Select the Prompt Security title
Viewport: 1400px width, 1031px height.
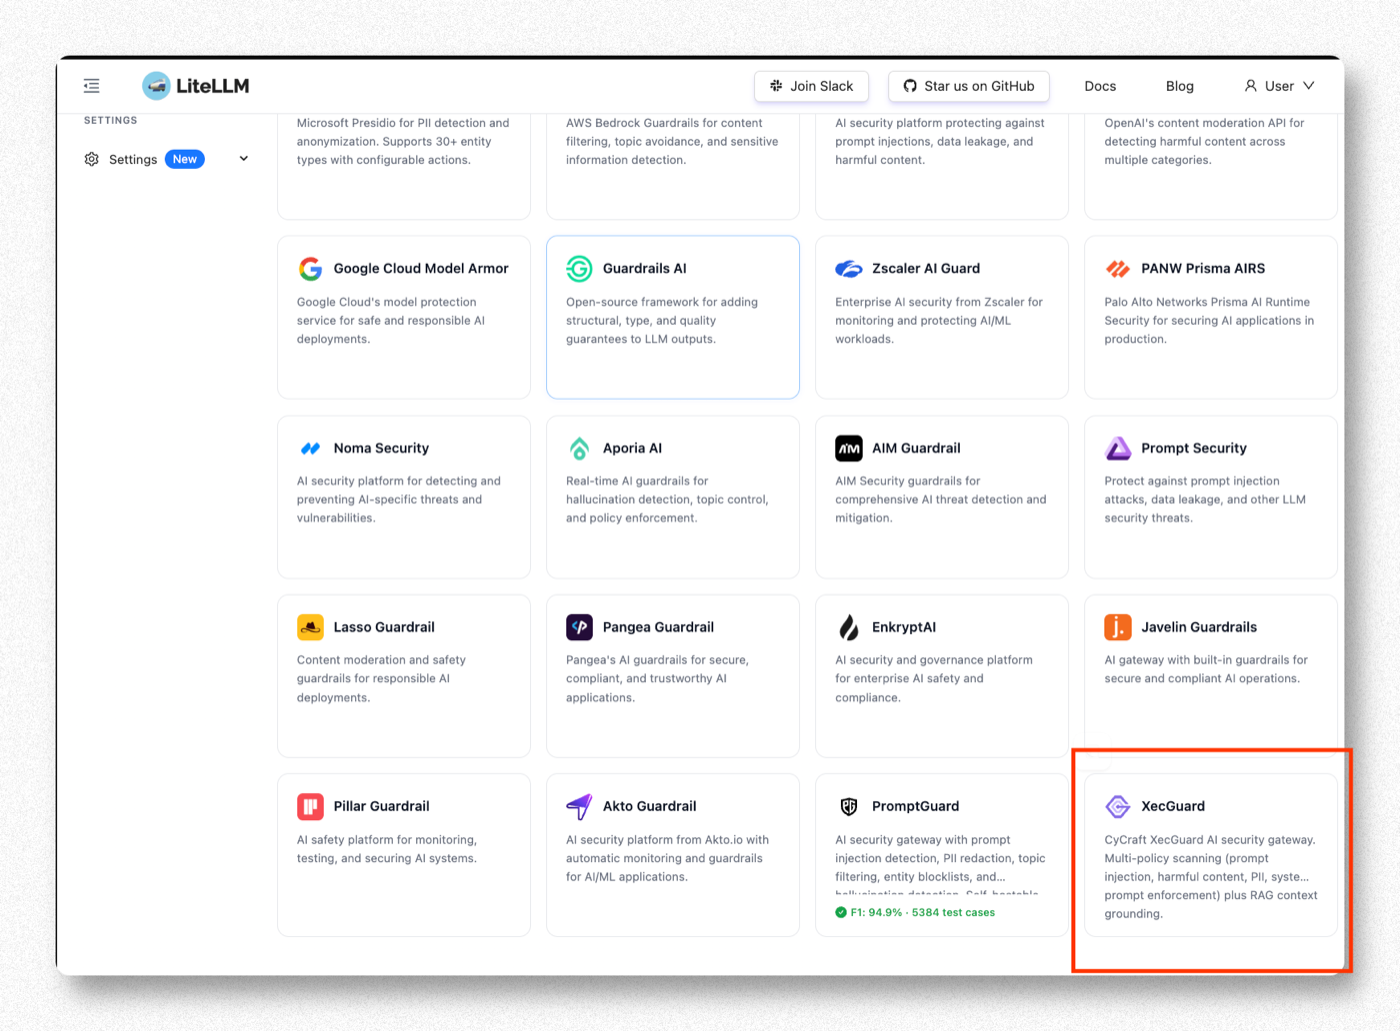[1194, 448]
